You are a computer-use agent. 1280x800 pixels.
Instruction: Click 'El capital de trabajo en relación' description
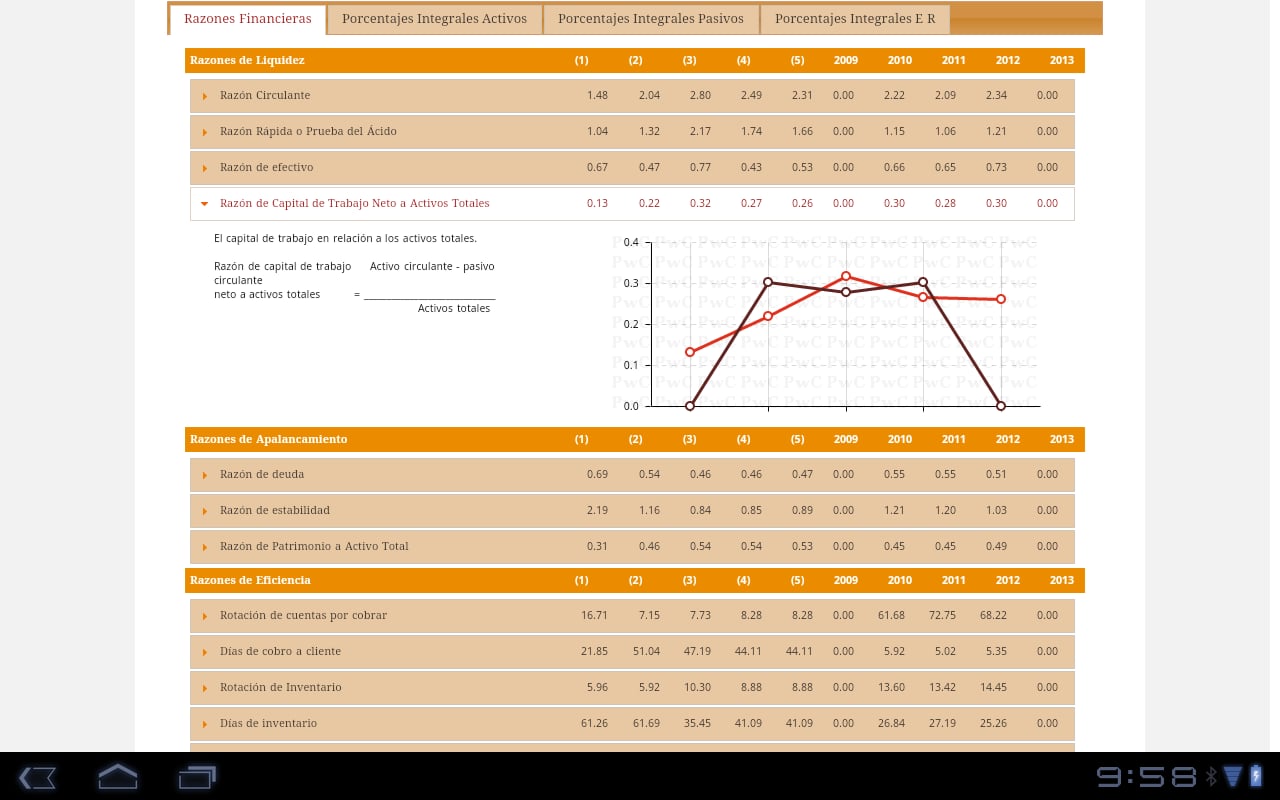pos(345,238)
